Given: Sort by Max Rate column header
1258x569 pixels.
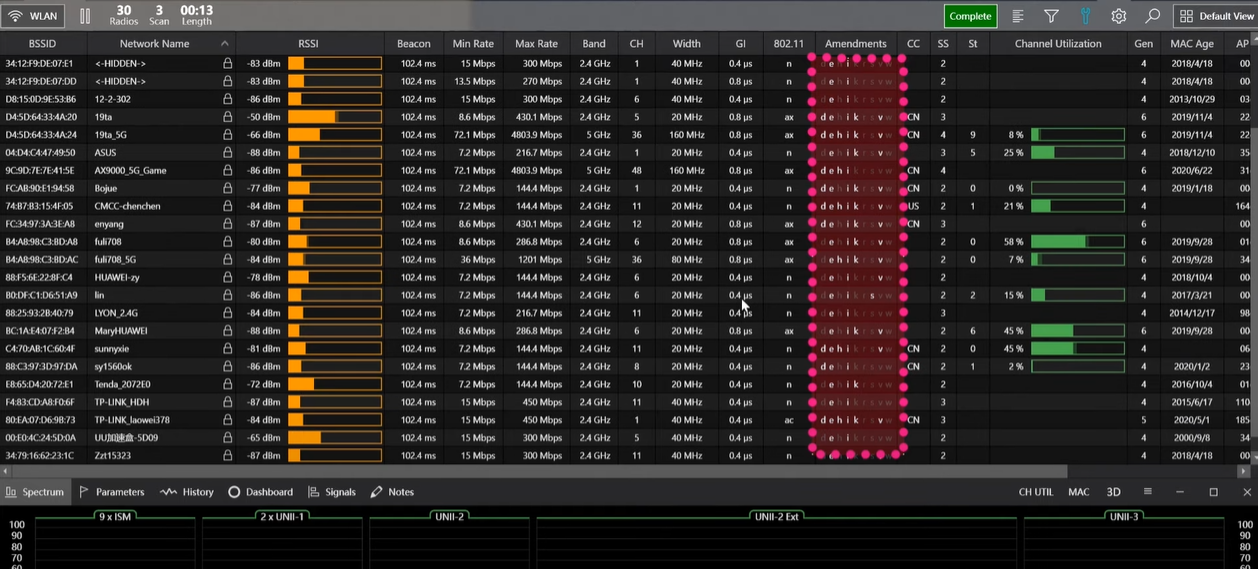Looking at the screenshot, I should pyautogui.click(x=536, y=44).
